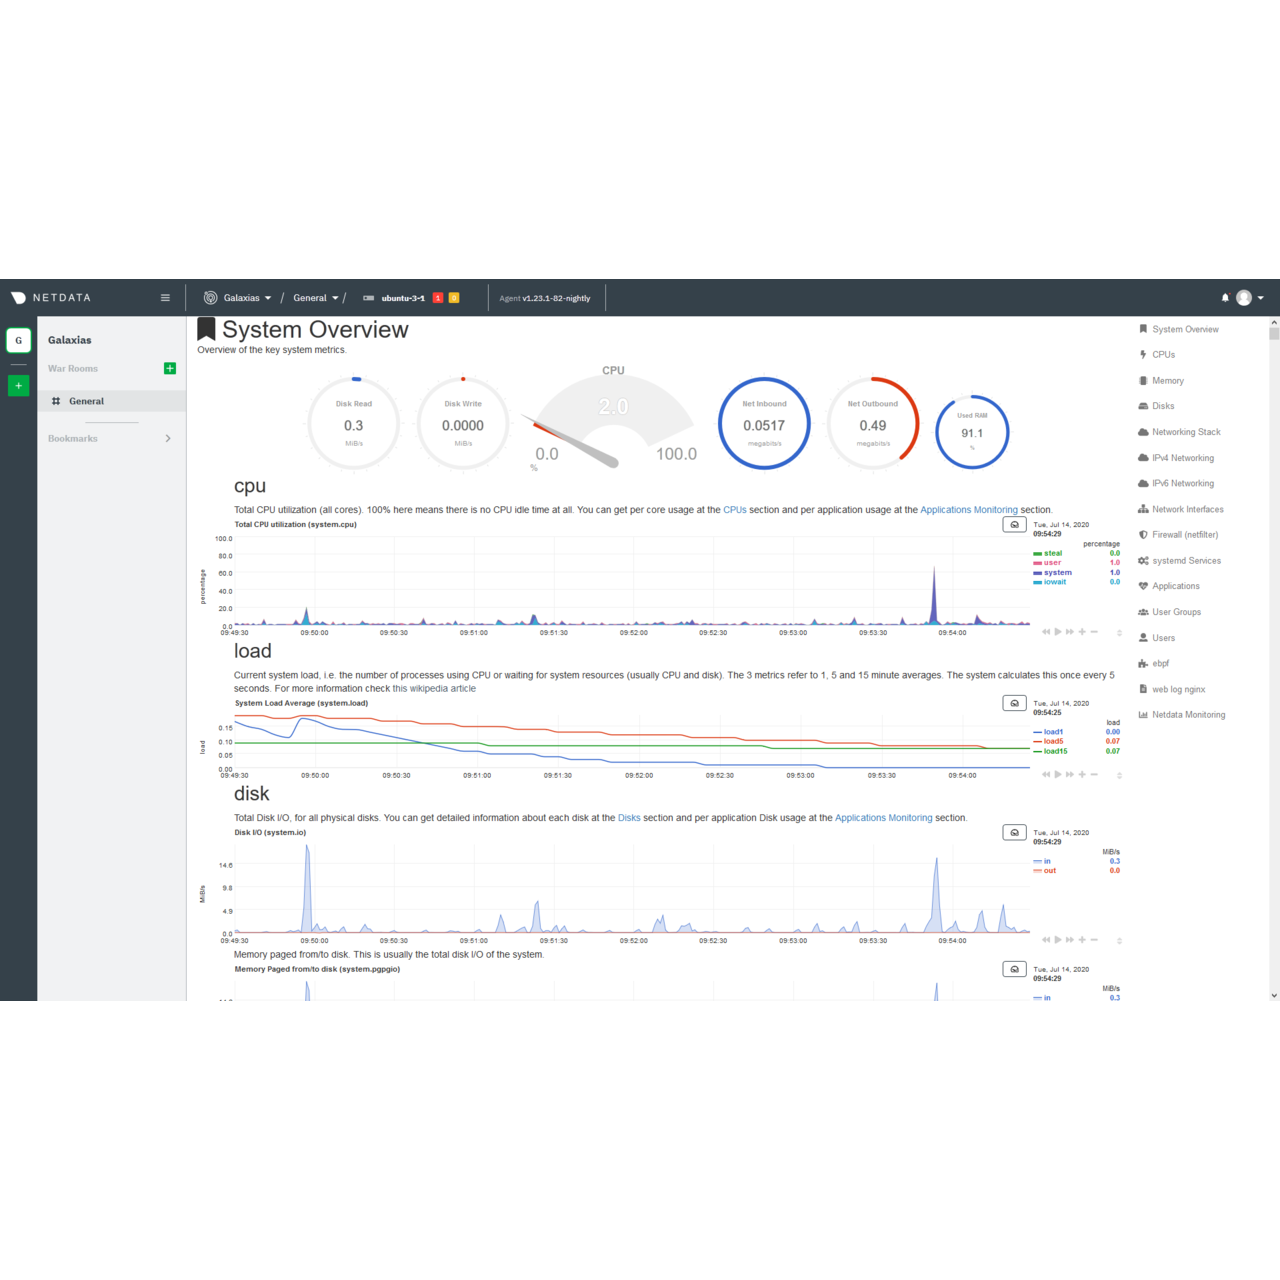Follow the wikipedia article link about load
Screen dimensions: 1280x1280
[435, 688]
